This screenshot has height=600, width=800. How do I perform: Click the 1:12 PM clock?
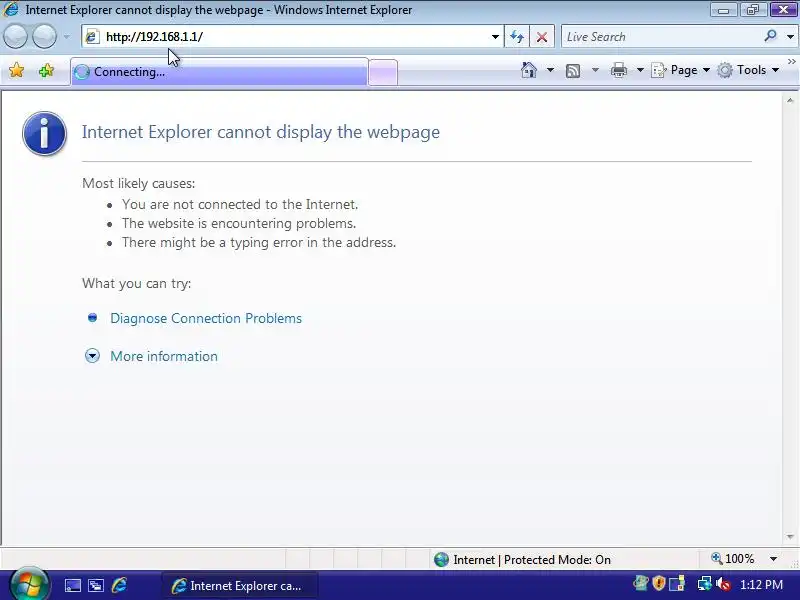[761, 584]
